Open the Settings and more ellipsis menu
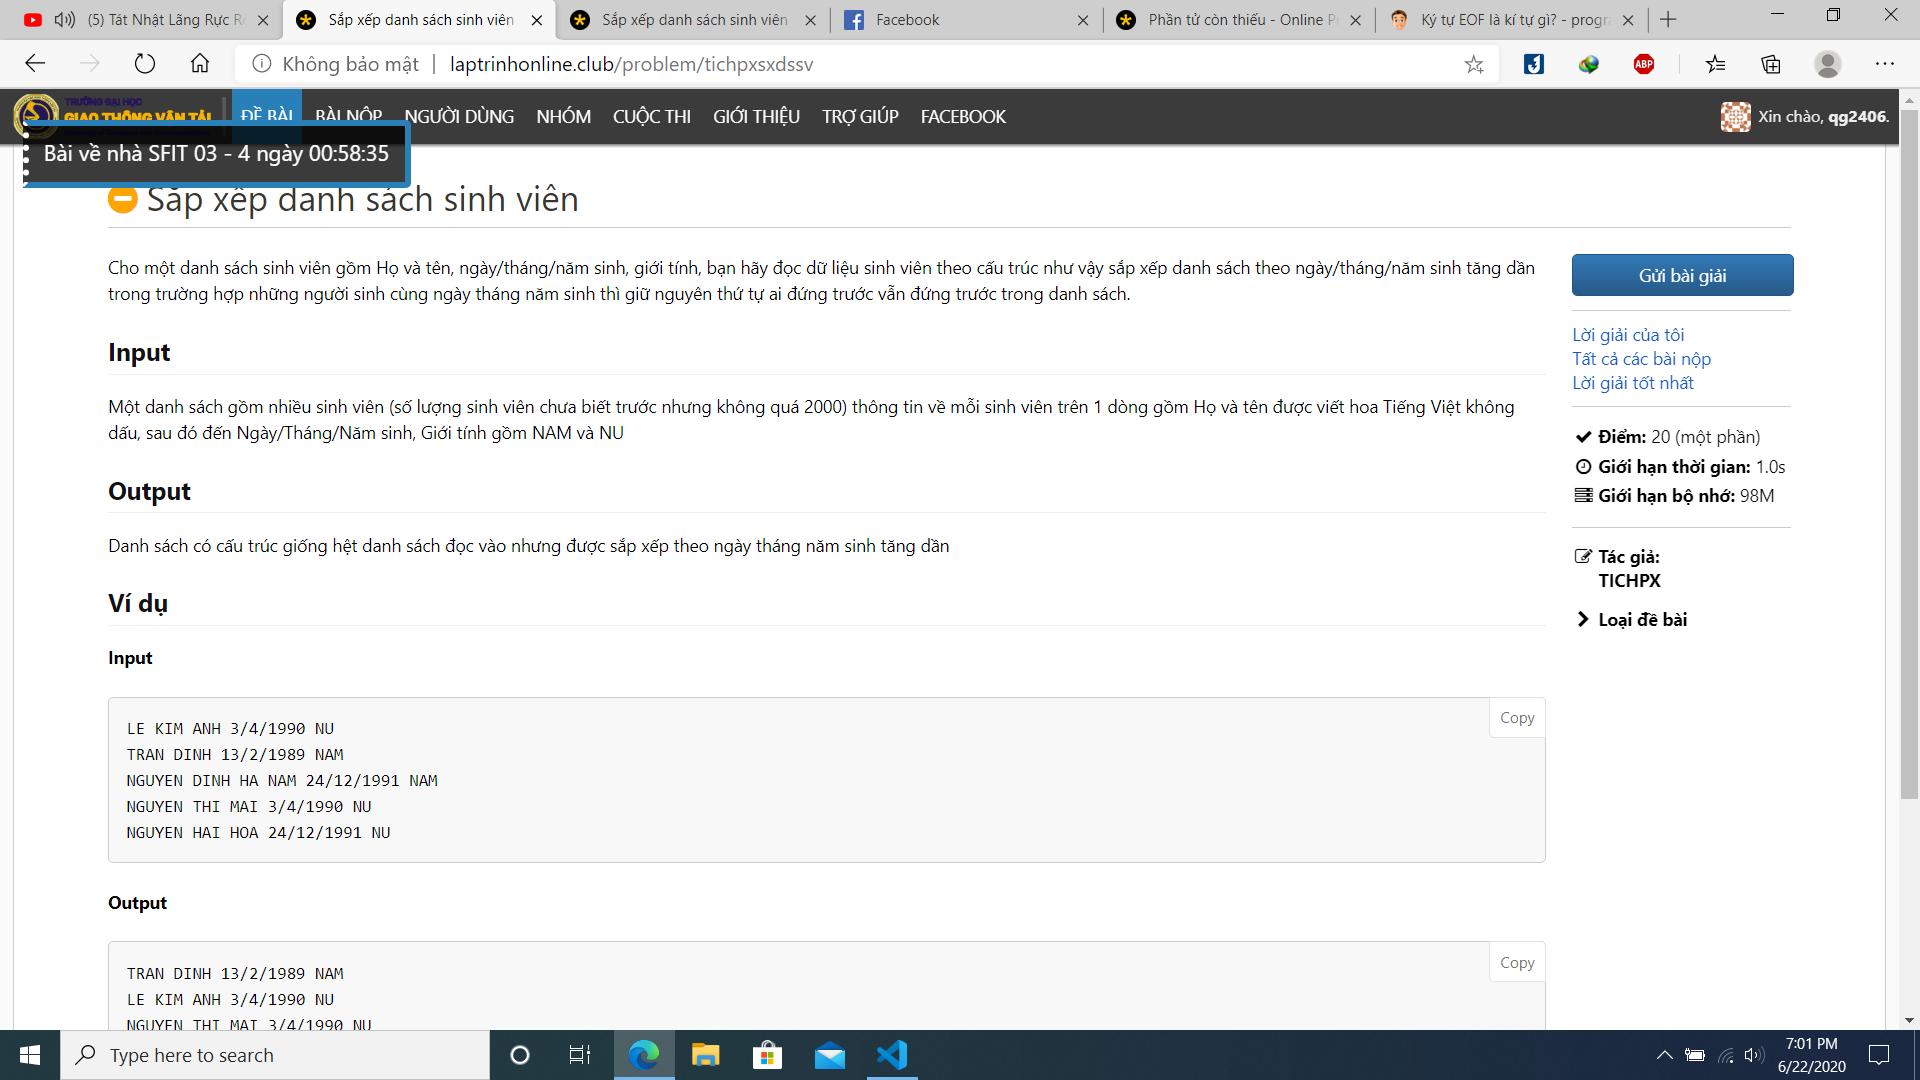 (1885, 64)
